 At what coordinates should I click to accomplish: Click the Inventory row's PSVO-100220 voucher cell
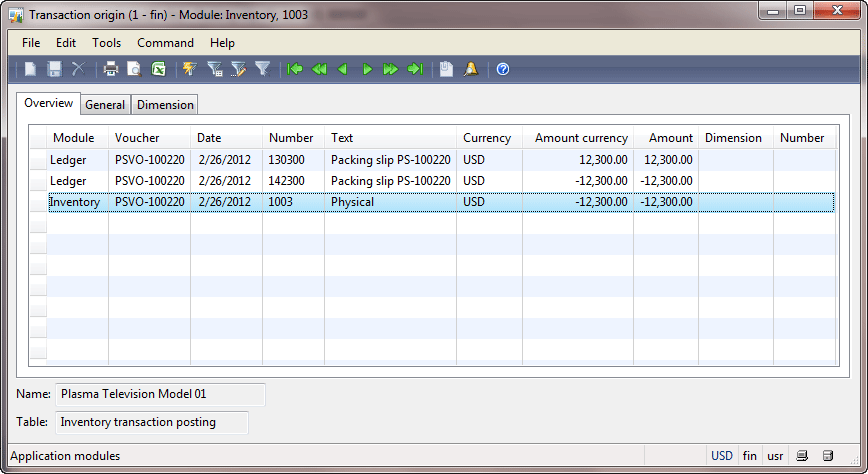[149, 202]
